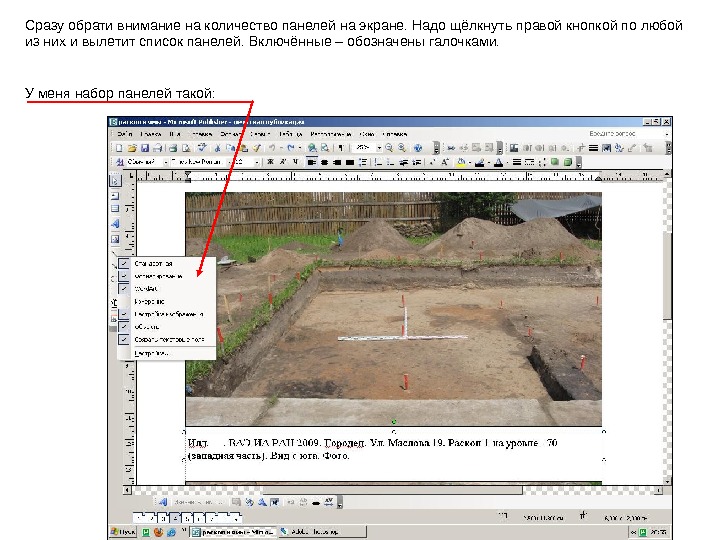Toggle the special characters ¶ display
Viewport: 720px width, 540px height.
tap(341, 148)
